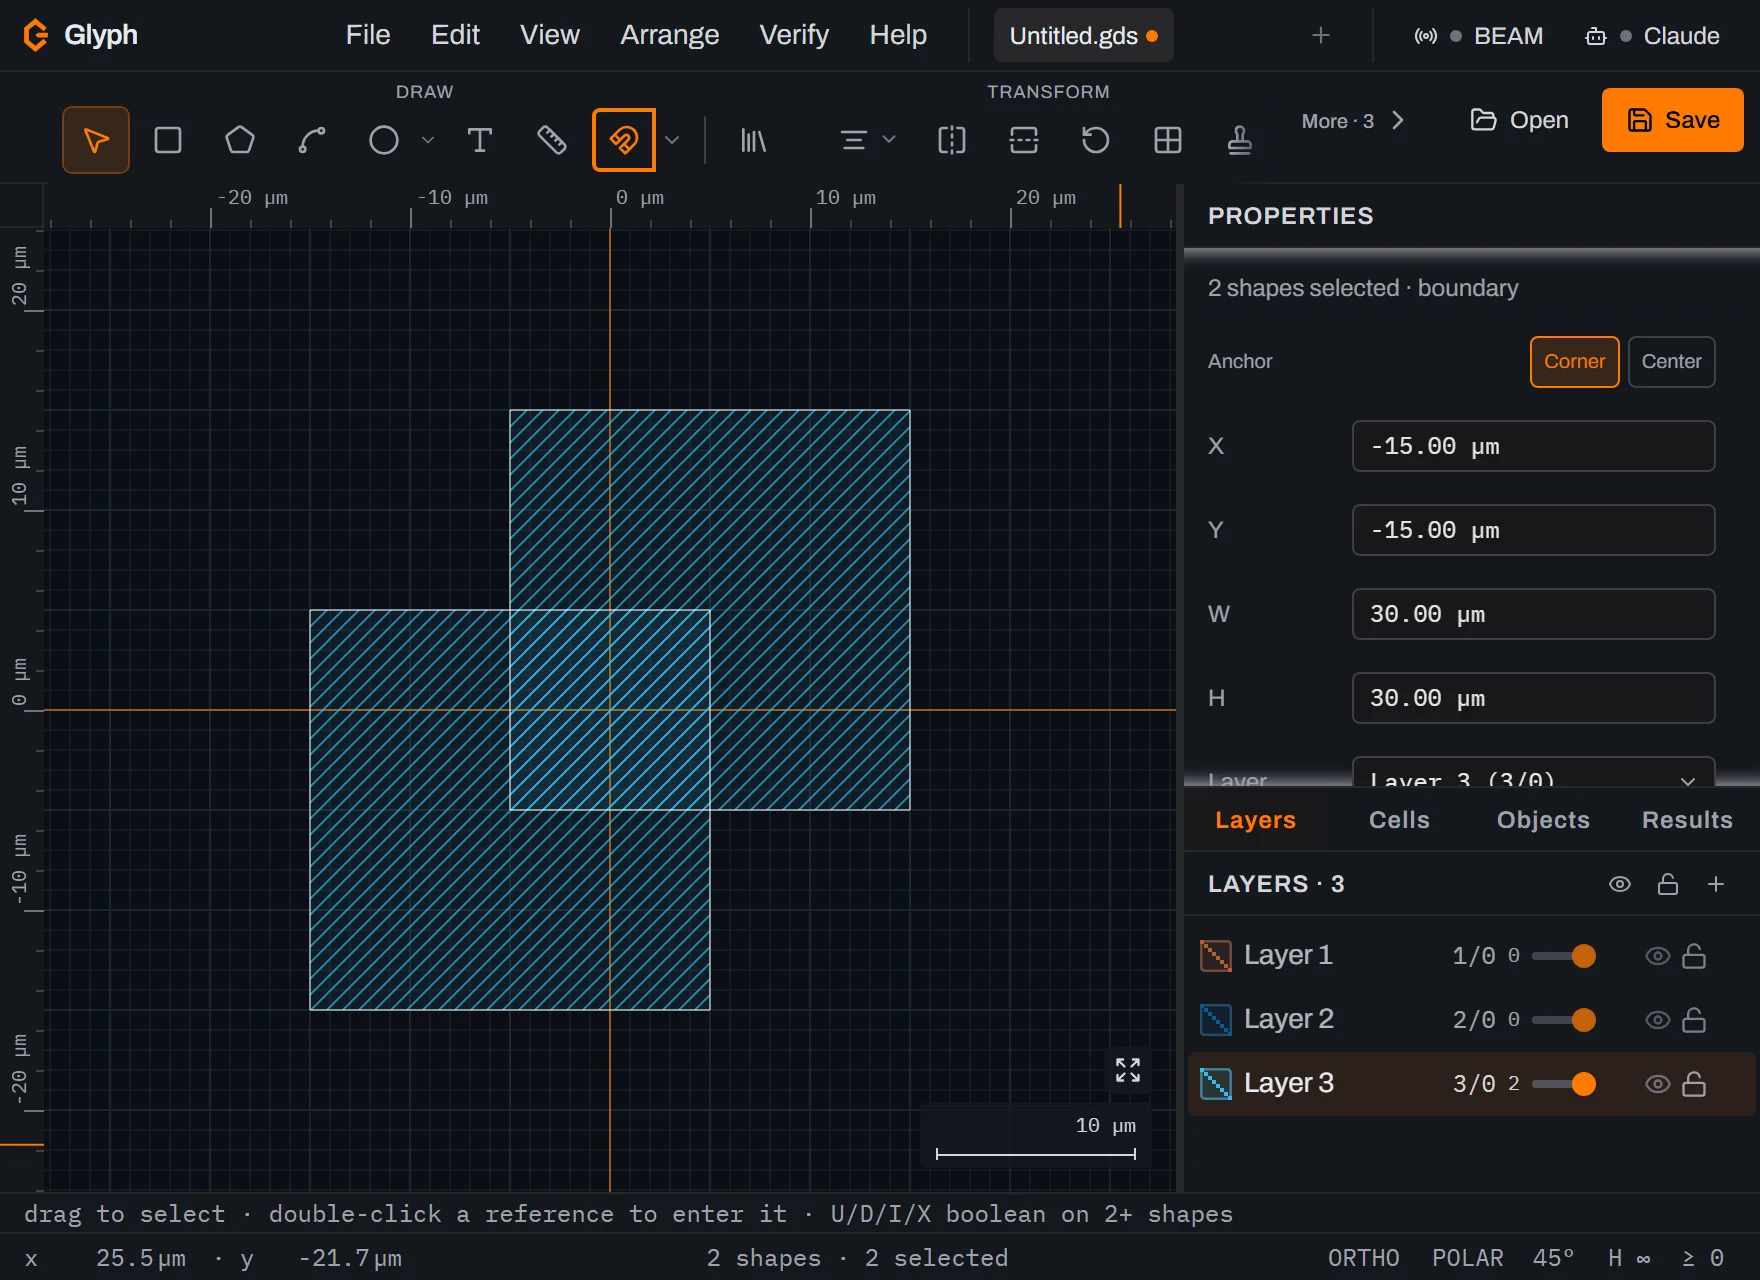Open the Verify menu
Image resolution: width=1760 pixels, height=1280 pixels.
(x=794, y=35)
